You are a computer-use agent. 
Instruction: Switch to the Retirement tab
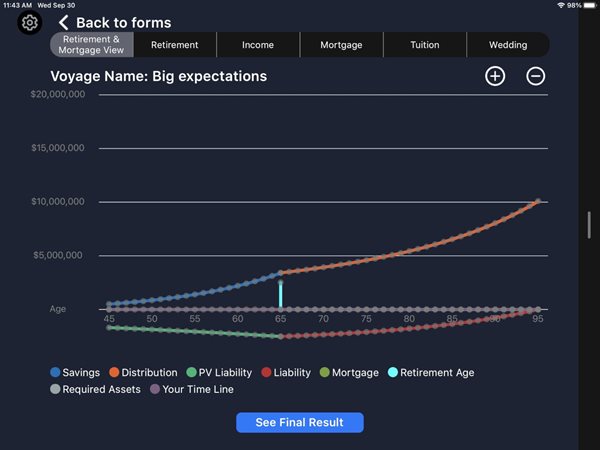tap(175, 45)
